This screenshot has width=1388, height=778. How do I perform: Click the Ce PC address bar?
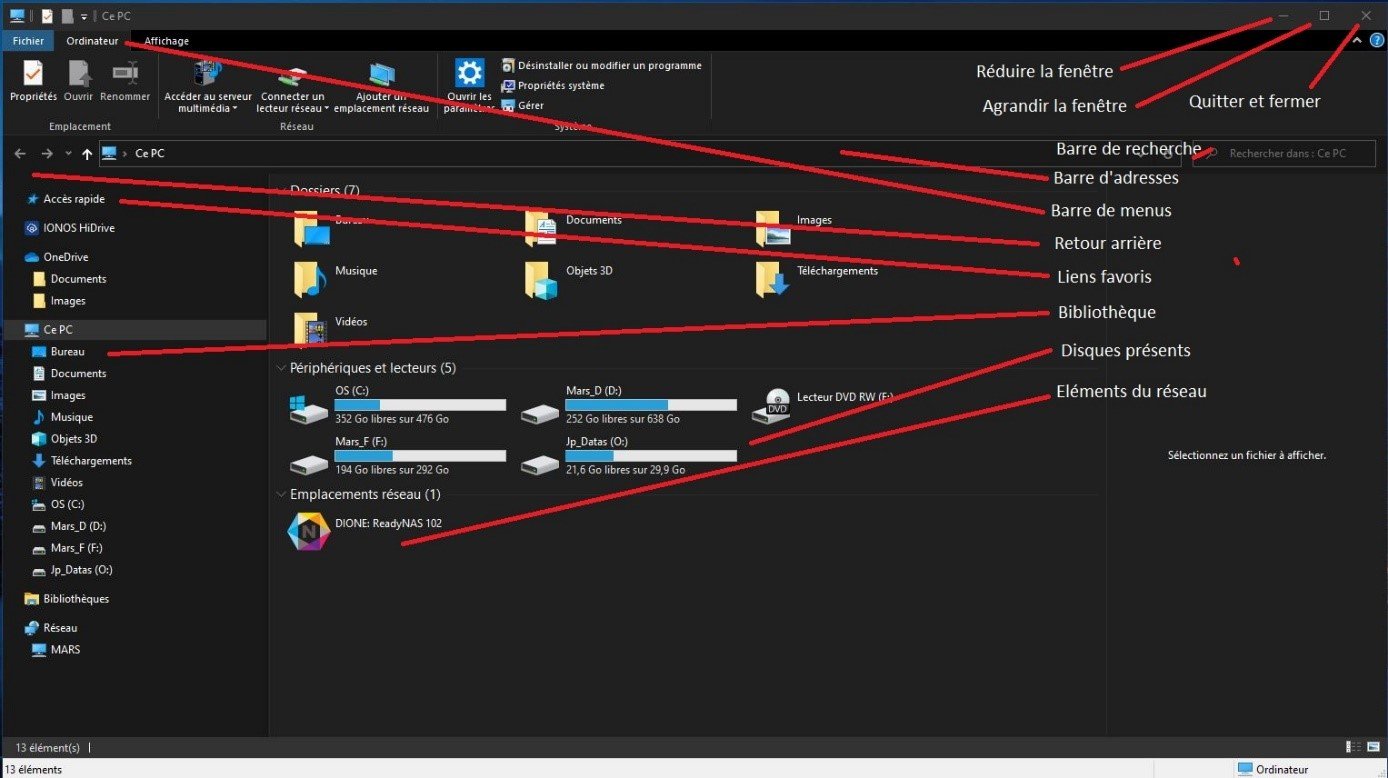click(640, 153)
